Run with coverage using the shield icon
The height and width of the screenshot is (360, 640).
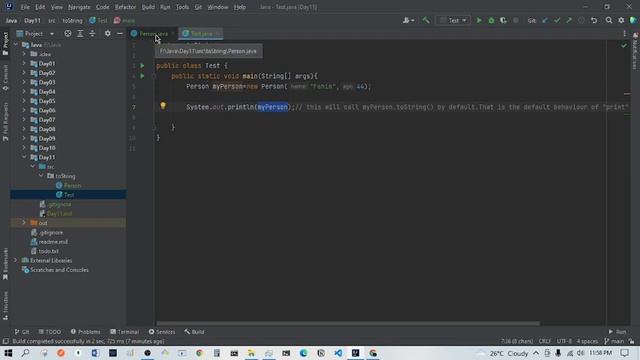tap(503, 20)
